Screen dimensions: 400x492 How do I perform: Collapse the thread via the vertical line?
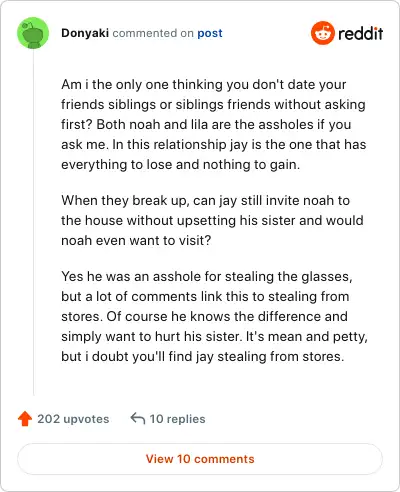33,222
